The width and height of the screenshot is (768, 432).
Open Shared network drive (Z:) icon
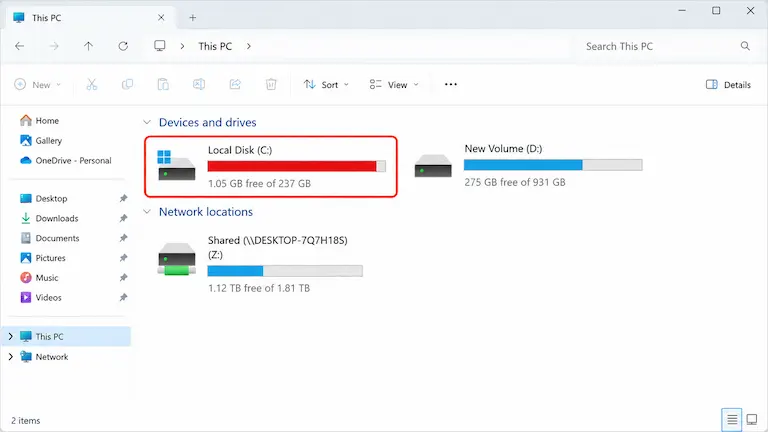tap(177, 259)
